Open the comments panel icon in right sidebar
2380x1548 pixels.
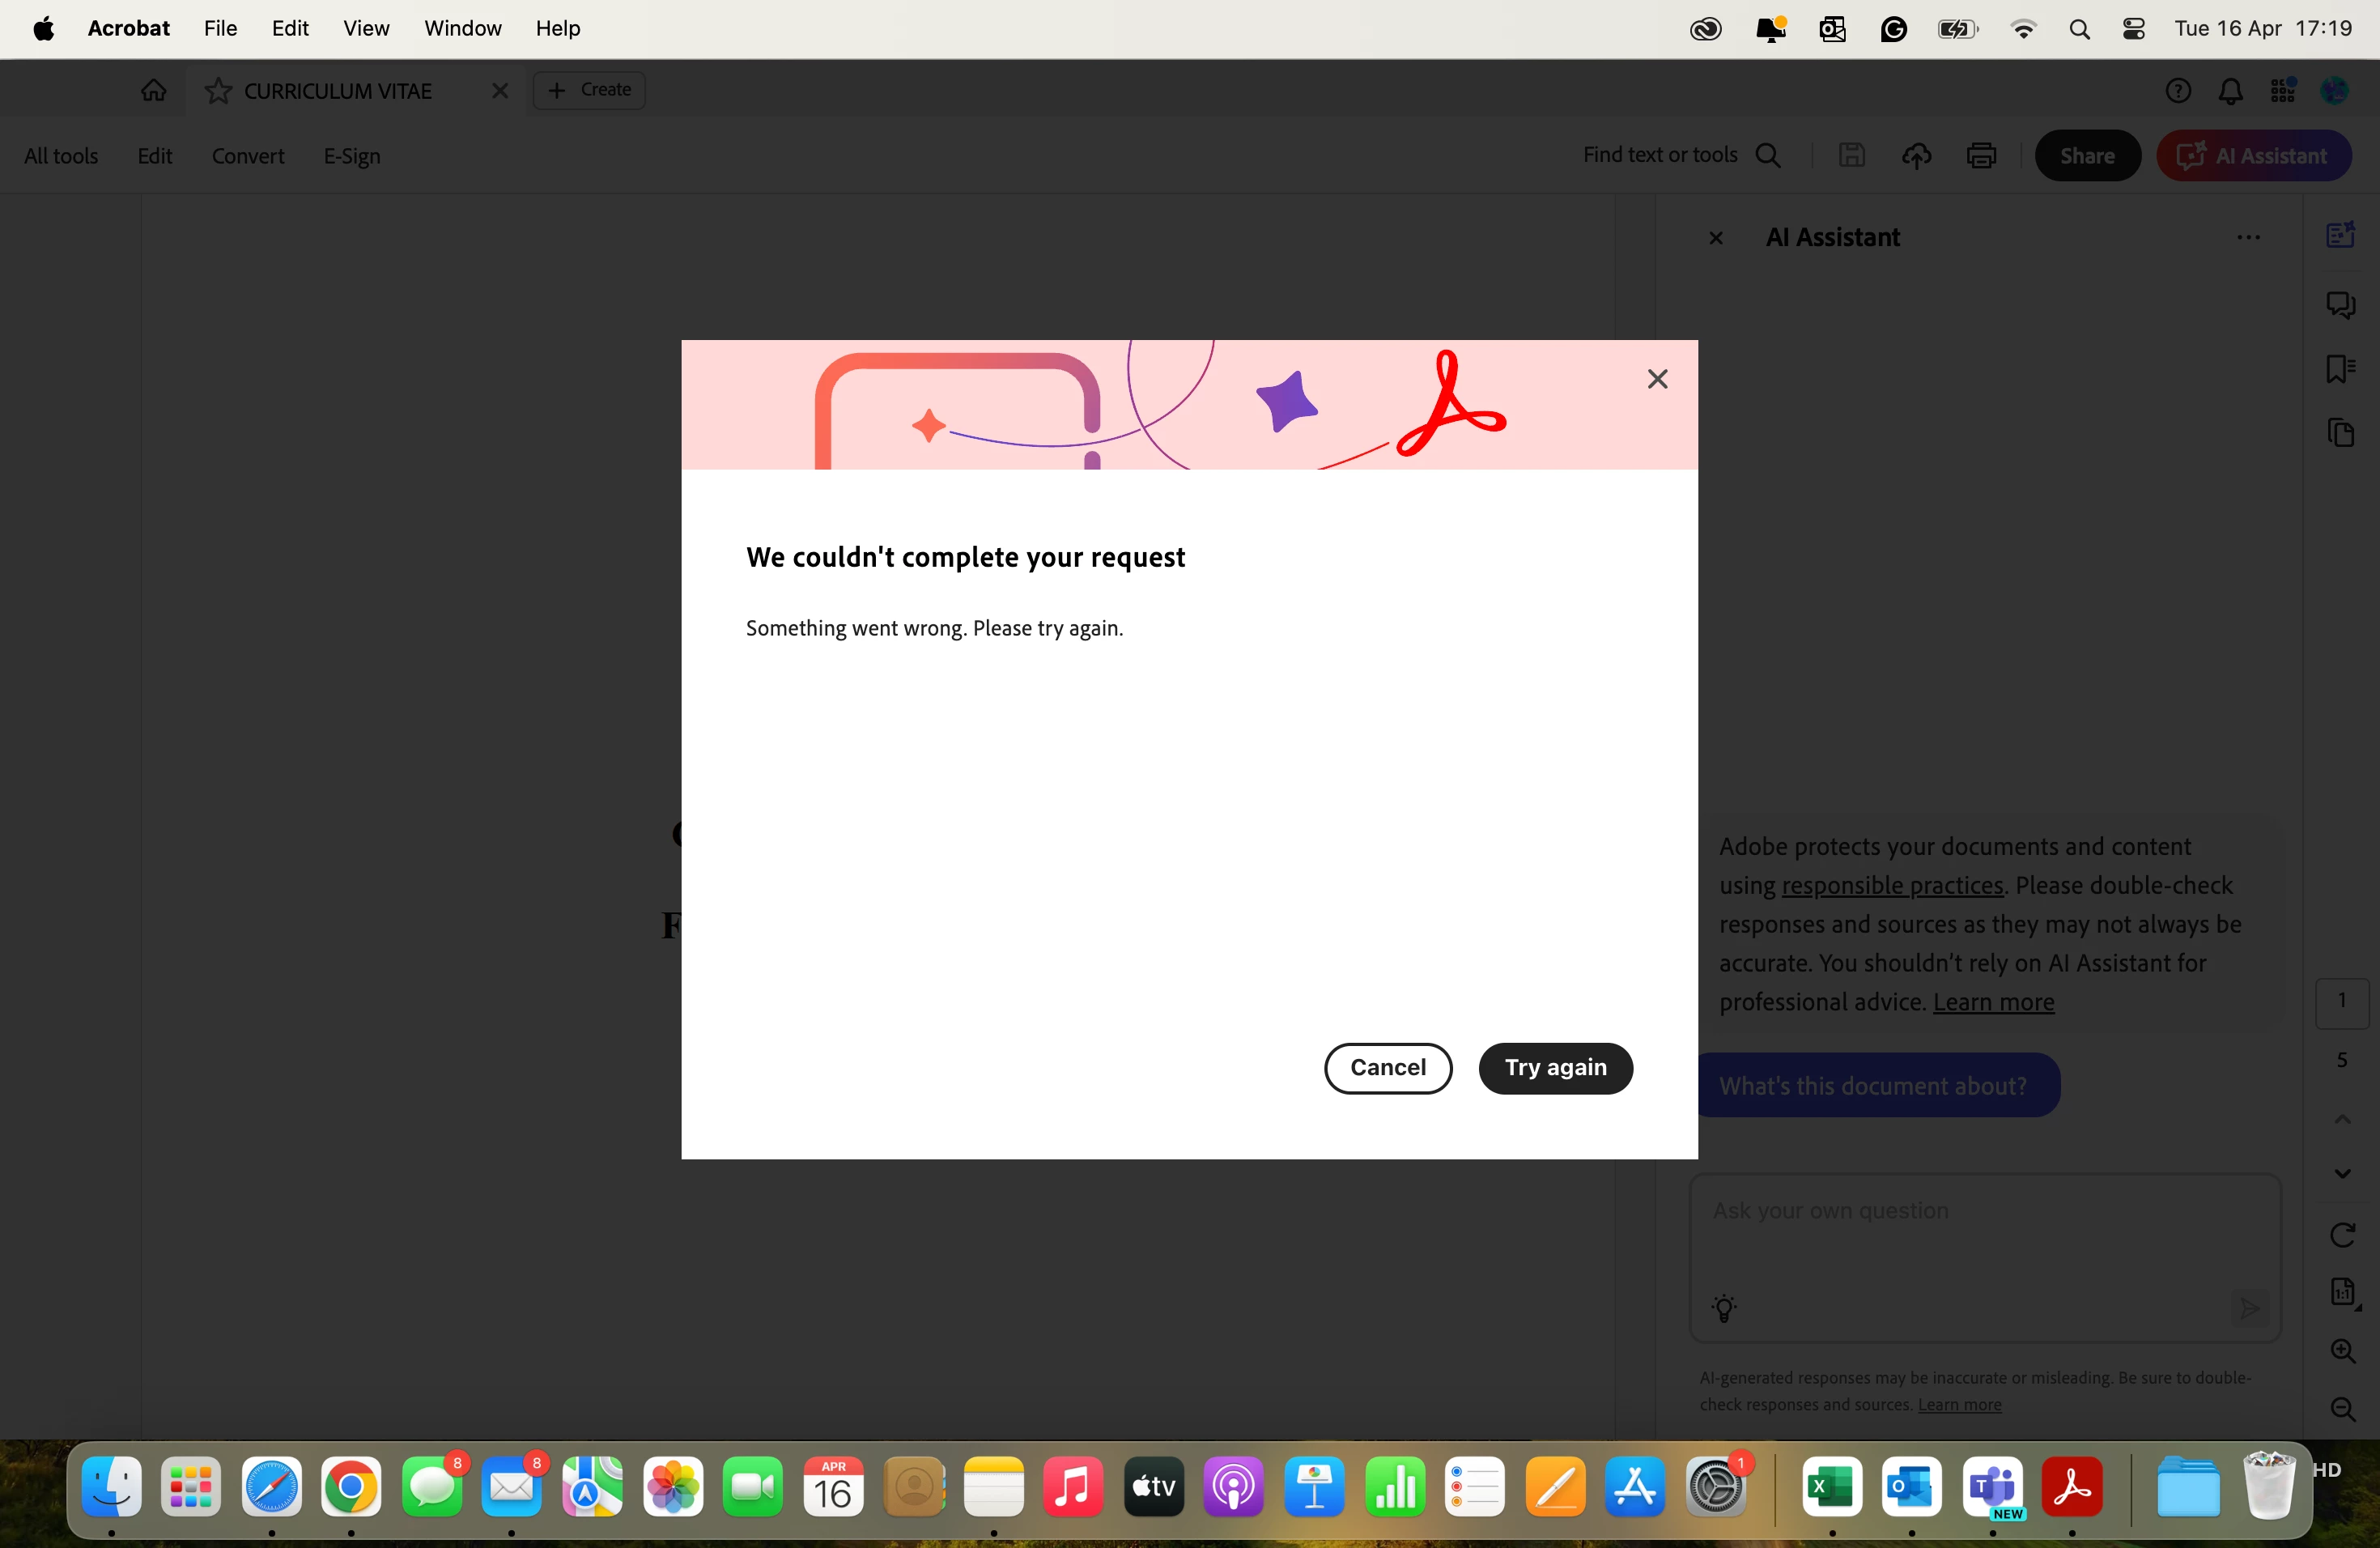(x=2340, y=304)
